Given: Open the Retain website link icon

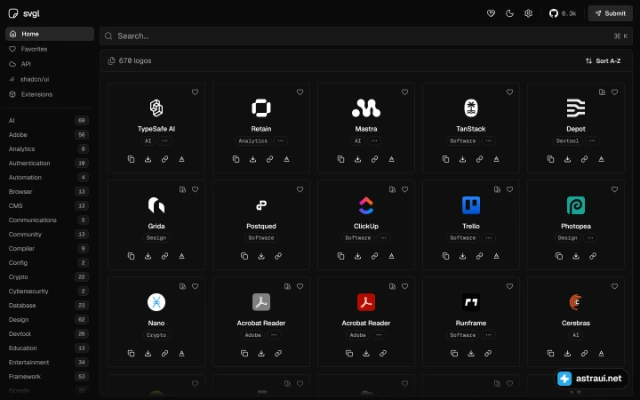Looking at the screenshot, I should coord(270,159).
